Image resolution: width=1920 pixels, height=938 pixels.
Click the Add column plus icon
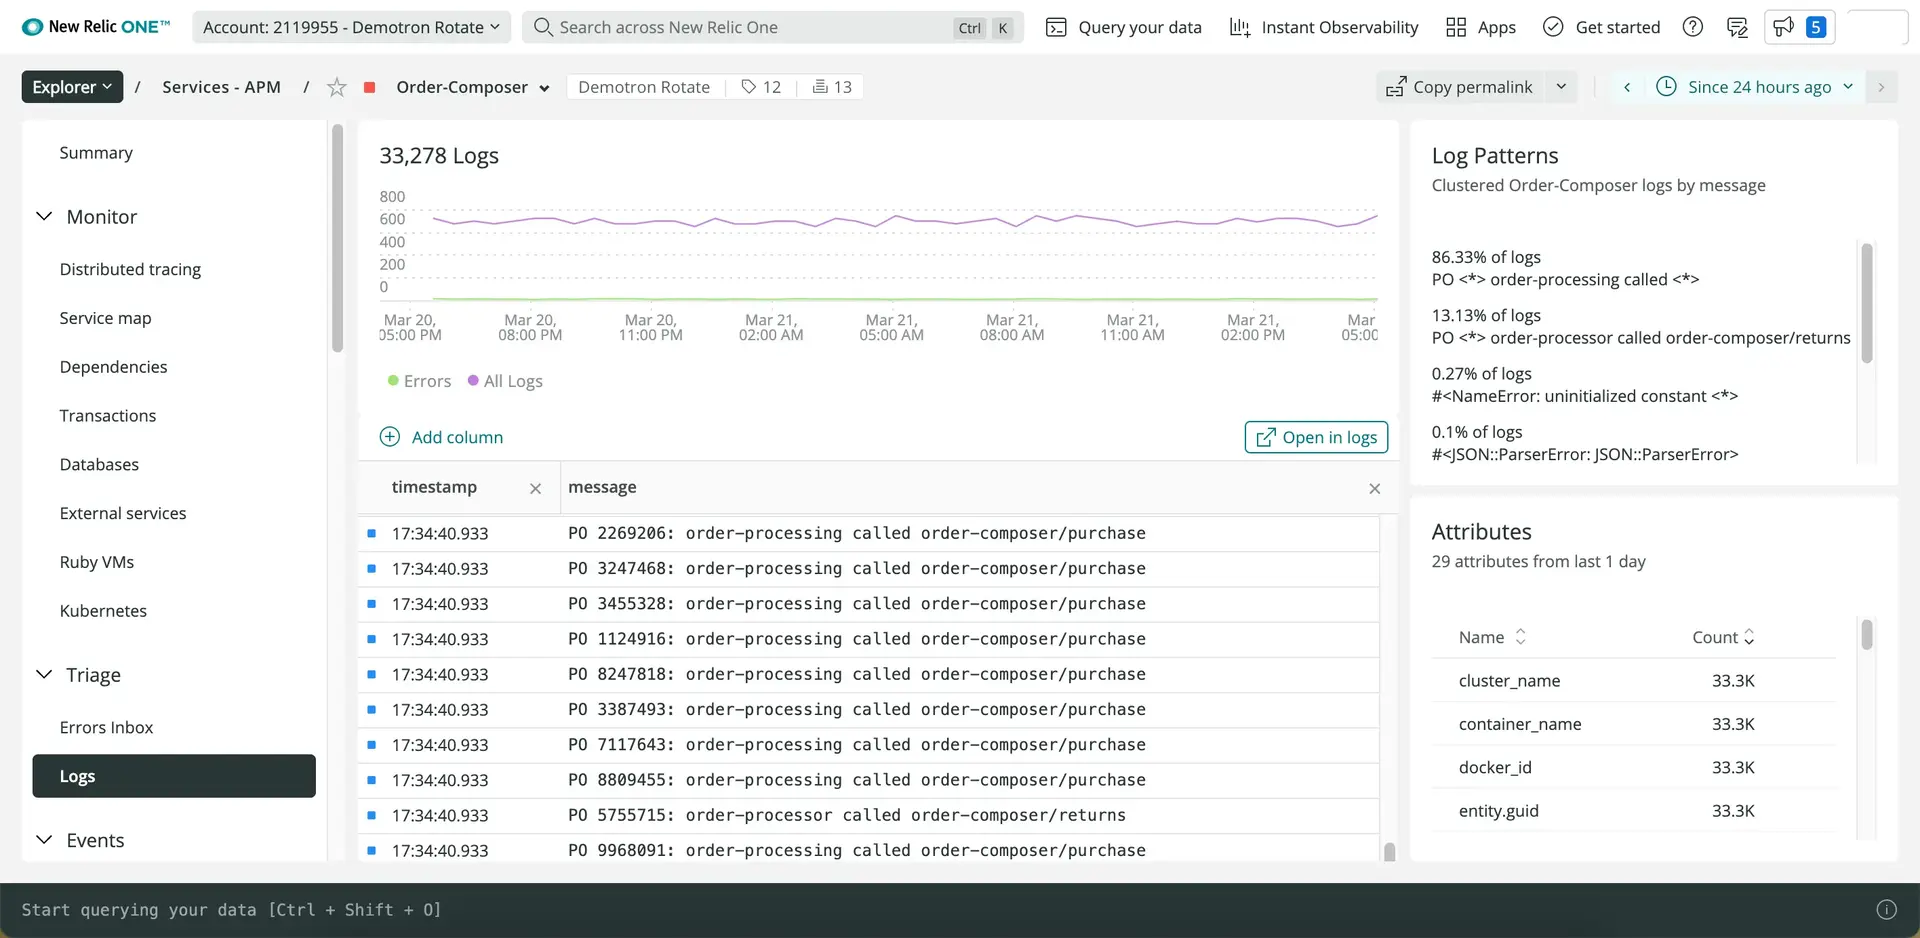390,437
